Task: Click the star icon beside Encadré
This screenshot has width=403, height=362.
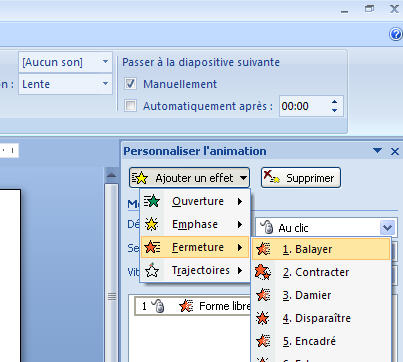Action: 263,341
